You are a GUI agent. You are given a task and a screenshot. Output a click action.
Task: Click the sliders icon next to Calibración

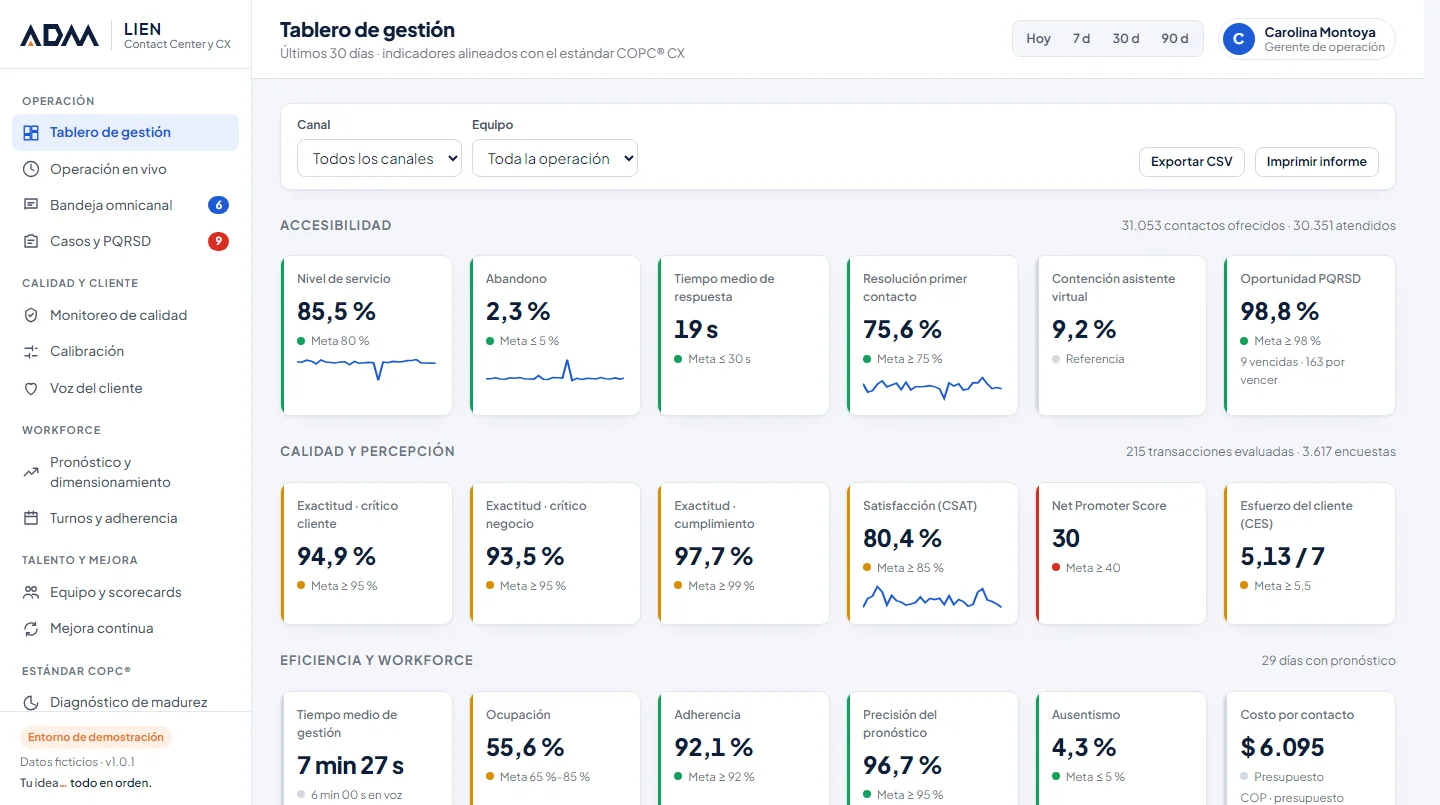click(31, 351)
